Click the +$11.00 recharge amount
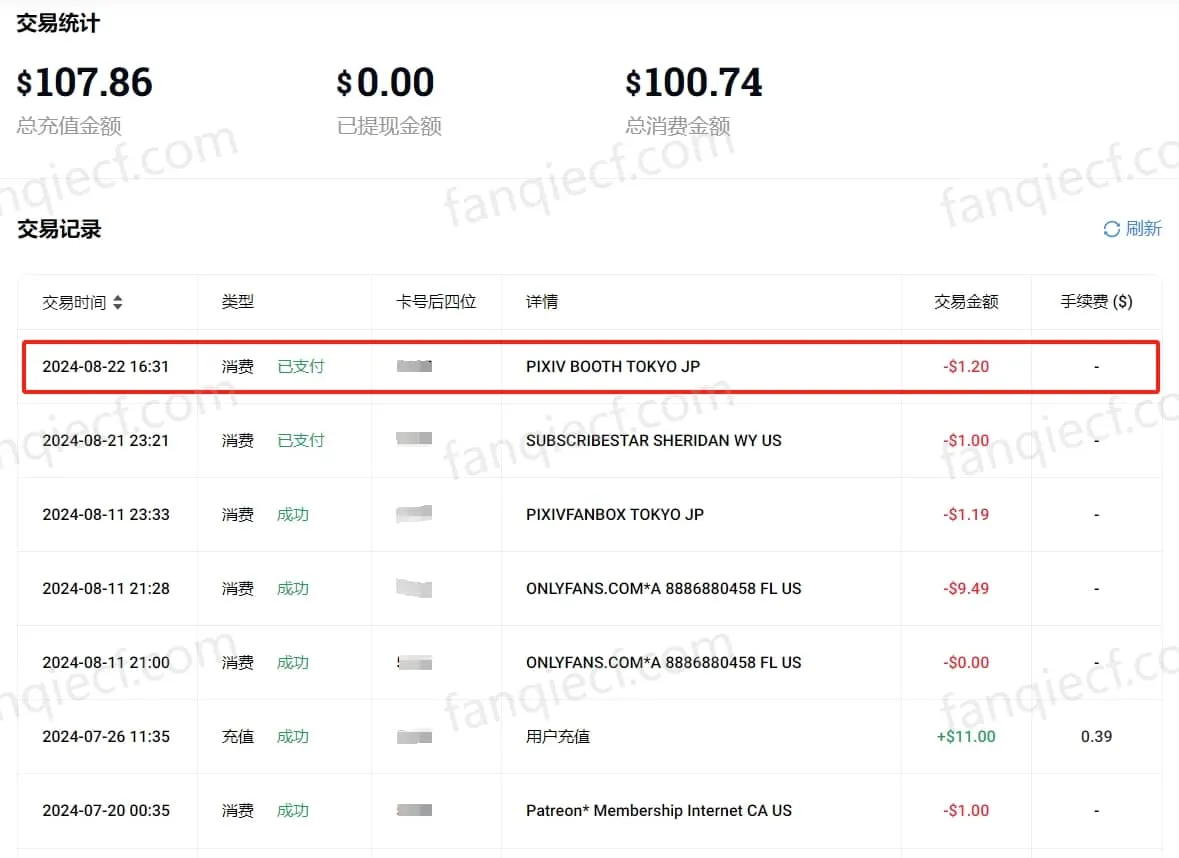 coord(965,737)
